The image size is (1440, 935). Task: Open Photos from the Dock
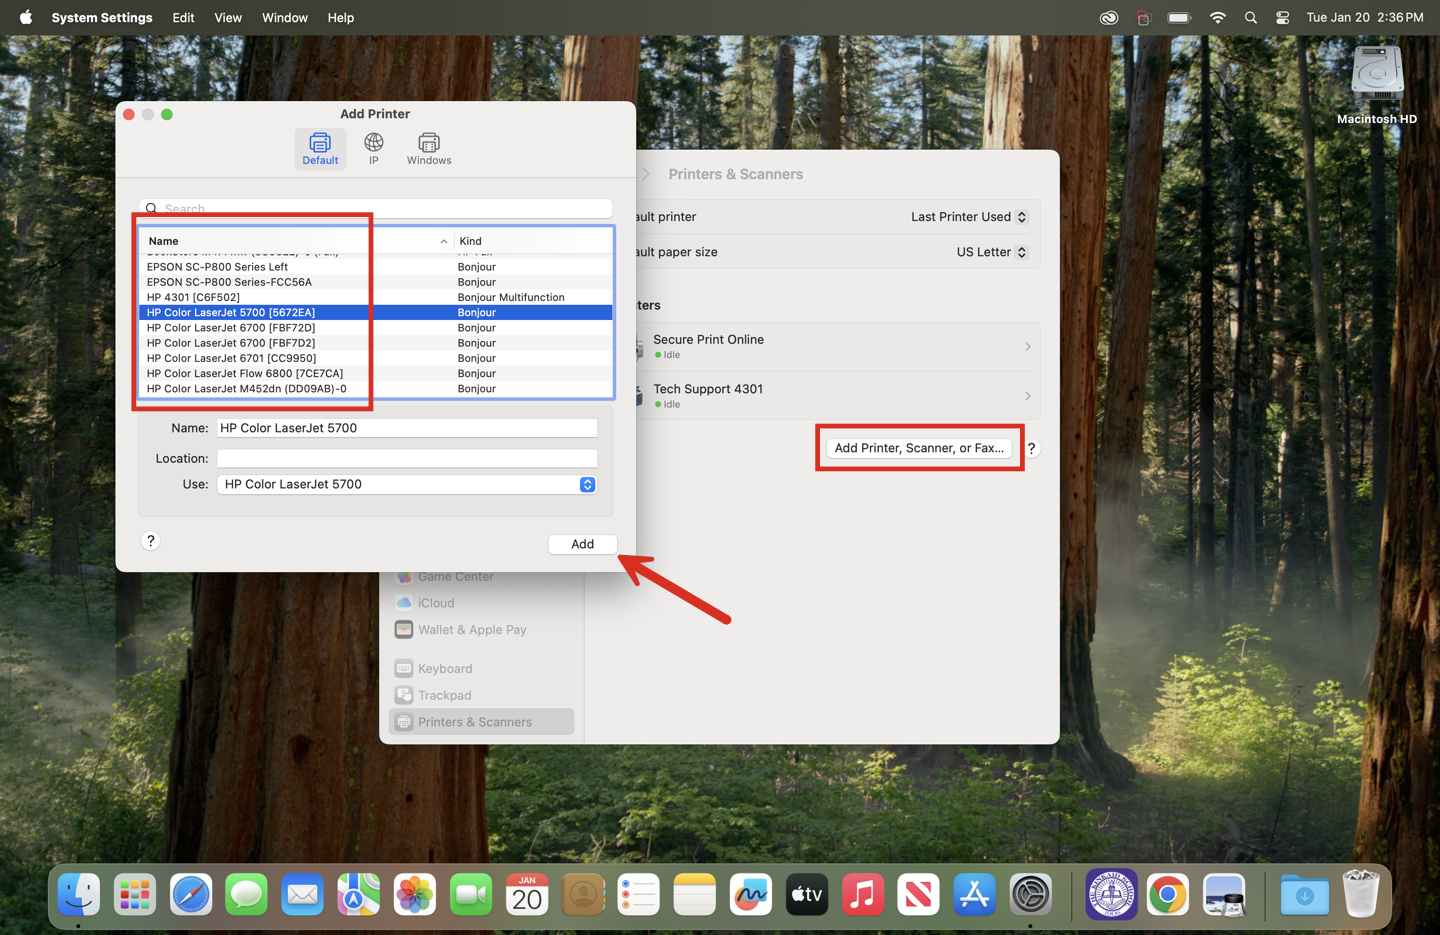pyautogui.click(x=415, y=894)
